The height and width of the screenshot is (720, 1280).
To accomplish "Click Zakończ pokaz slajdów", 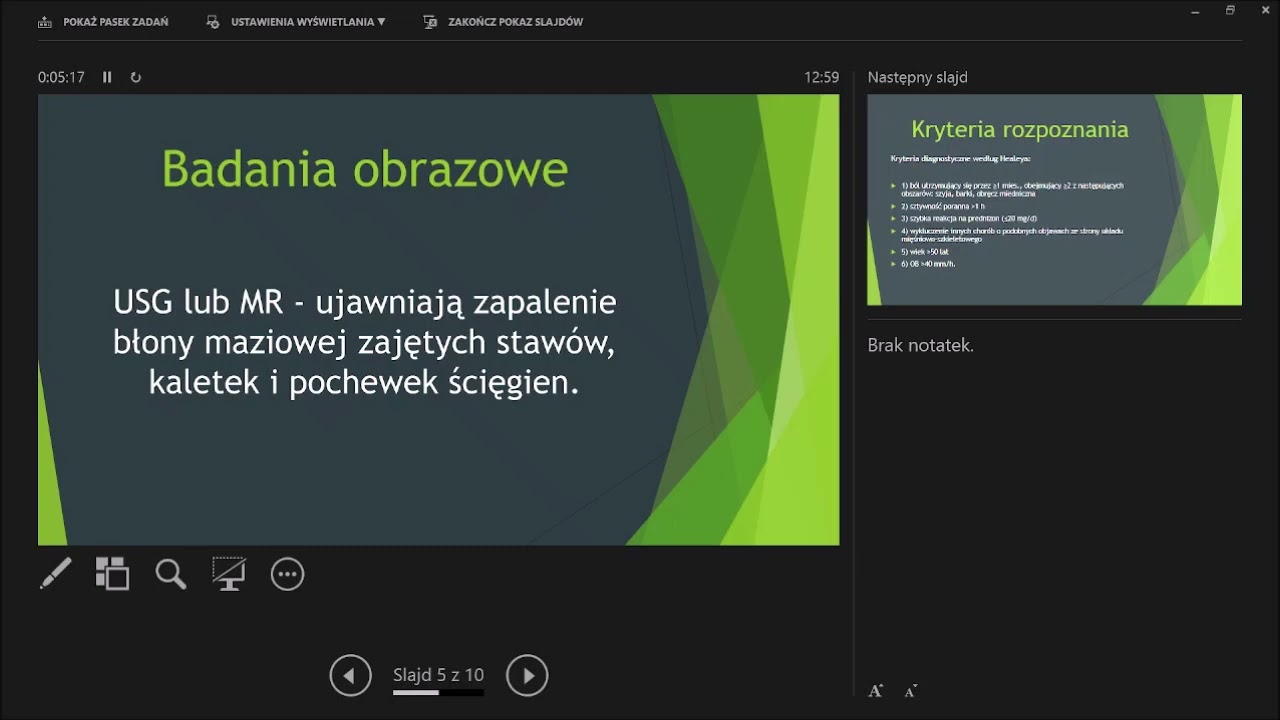I will click(503, 22).
